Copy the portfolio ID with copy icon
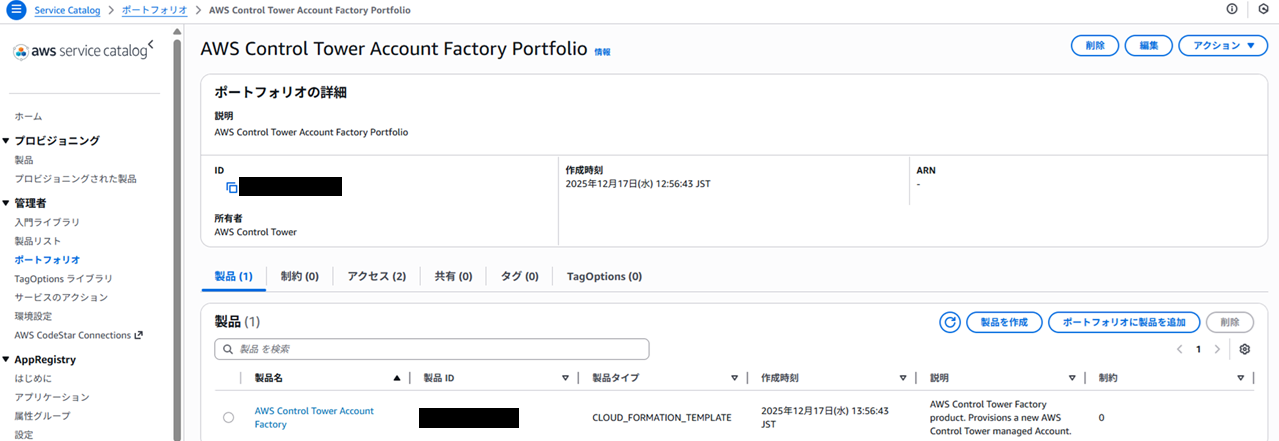 [x=232, y=187]
